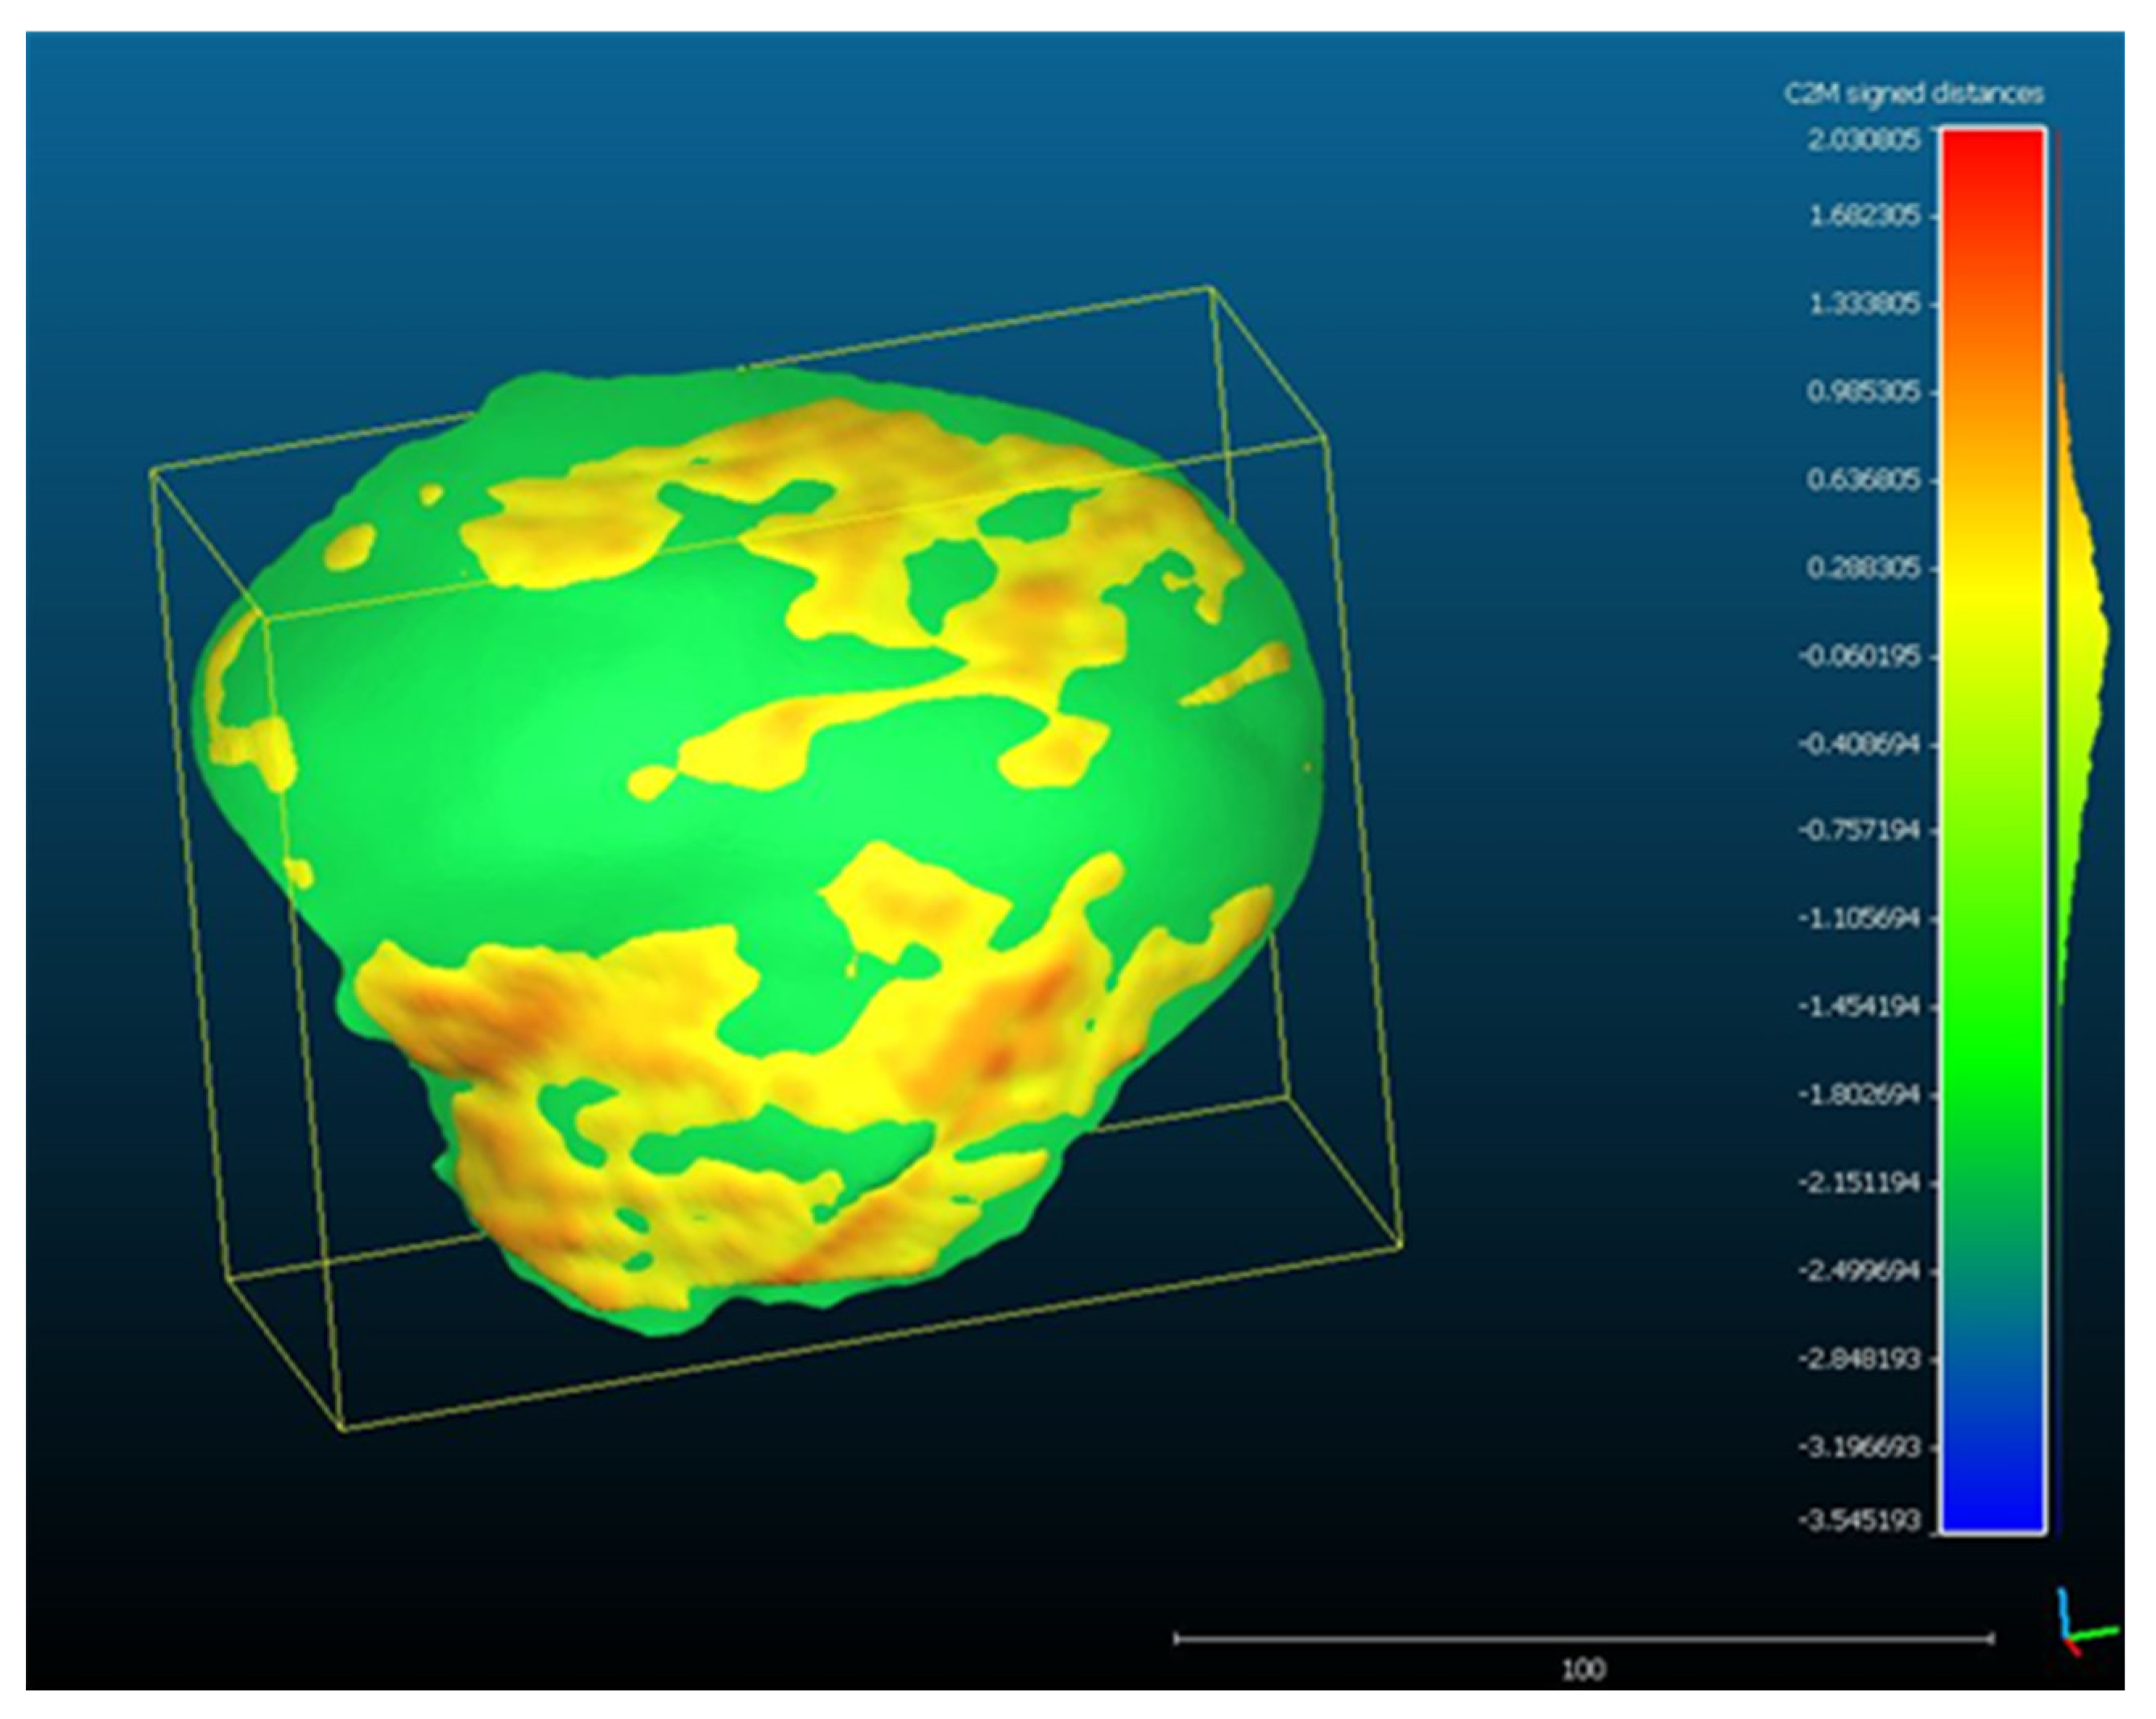This screenshot has width=2156, height=1719.
Task: Click the top-right corner of yellow bounding box
Action: coord(1211,288)
